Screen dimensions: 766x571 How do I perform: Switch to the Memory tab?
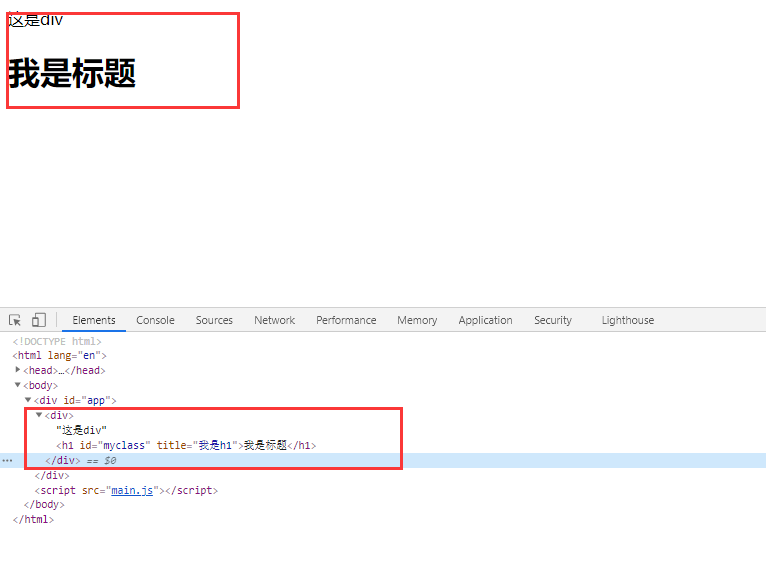point(417,320)
